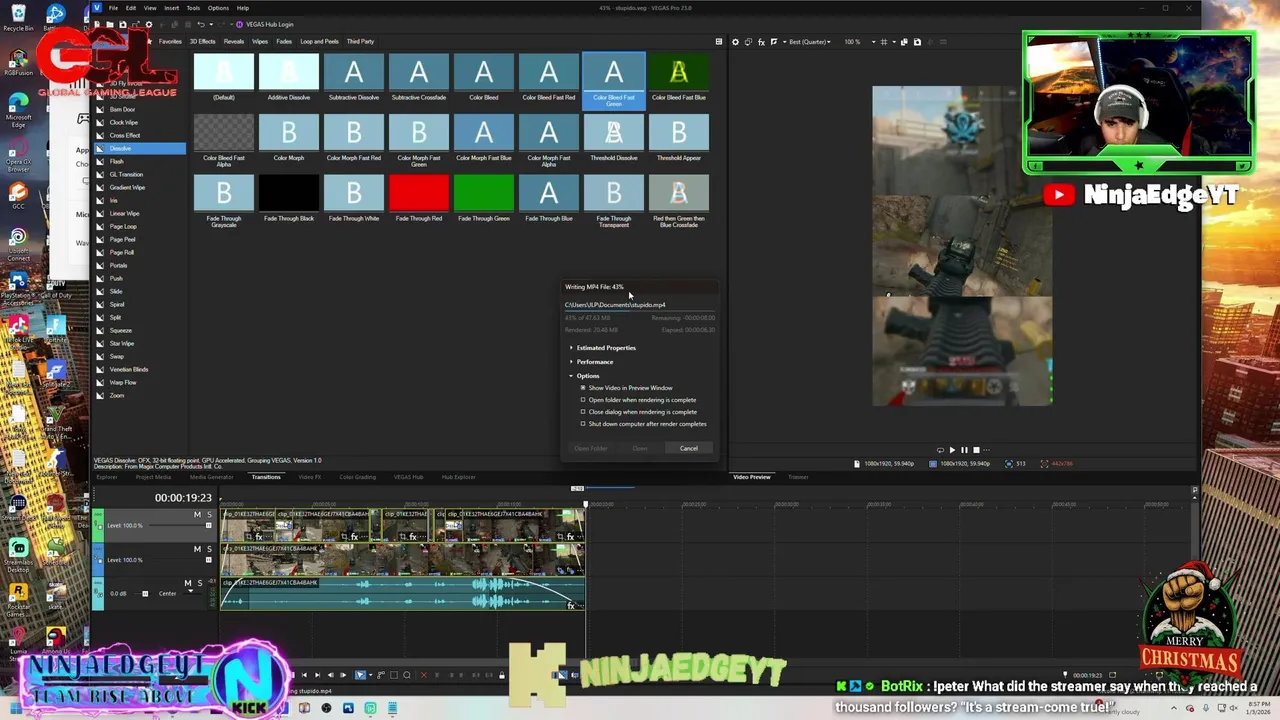Click Pause in video preview
This screenshot has height=720, width=1280.
coord(964,450)
